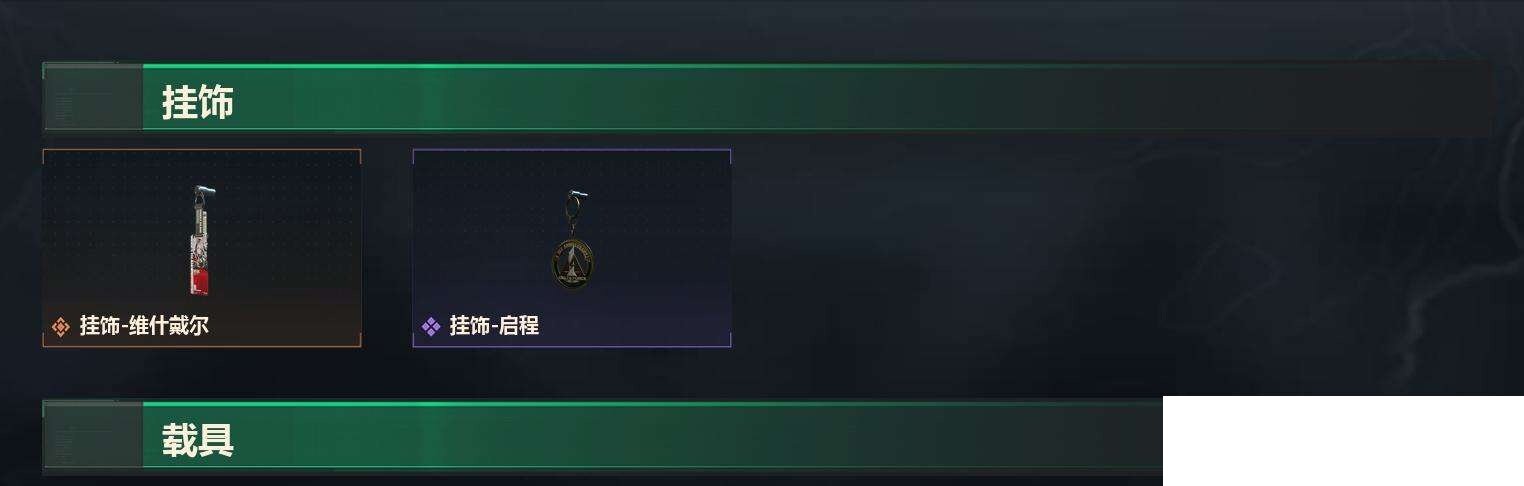Click the 挂饰-维什戴尔 name label

tap(144, 326)
